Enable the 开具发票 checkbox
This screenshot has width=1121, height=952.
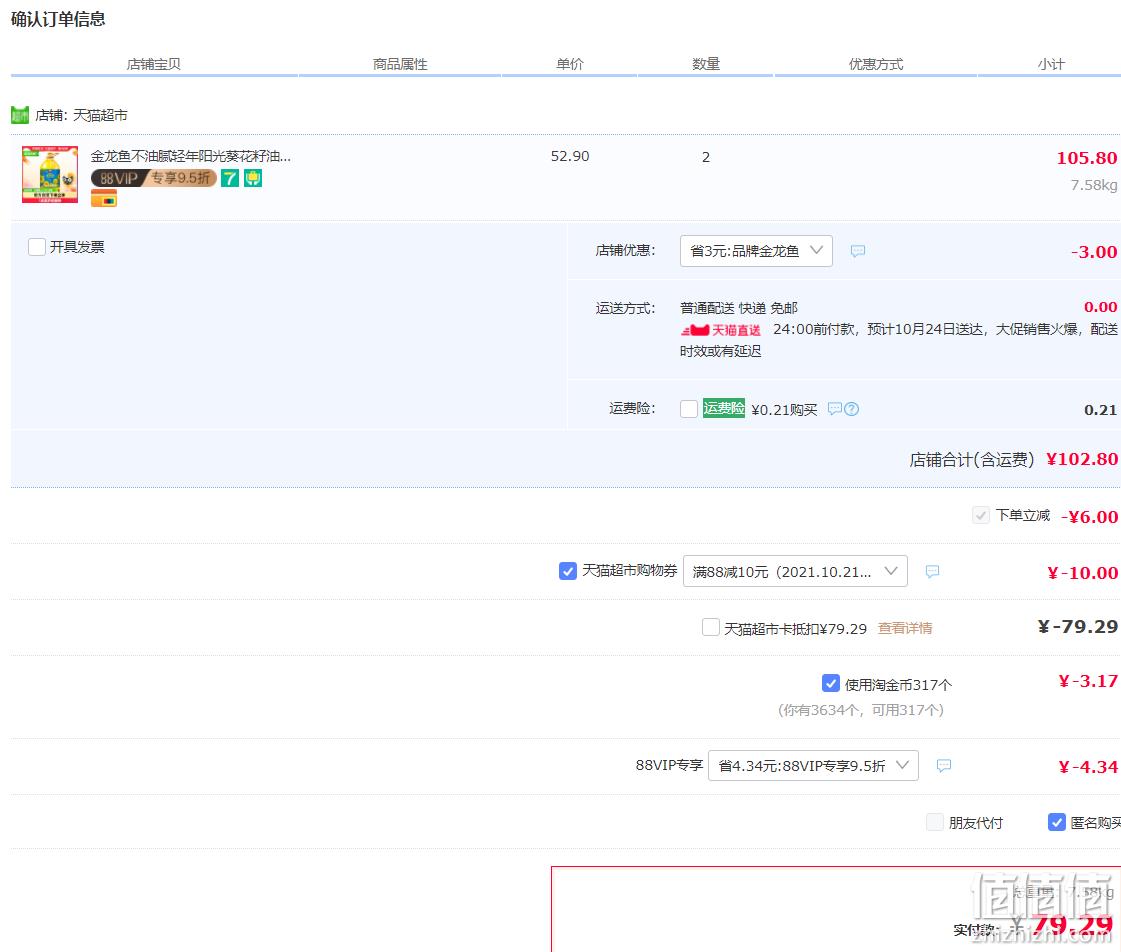point(36,247)
